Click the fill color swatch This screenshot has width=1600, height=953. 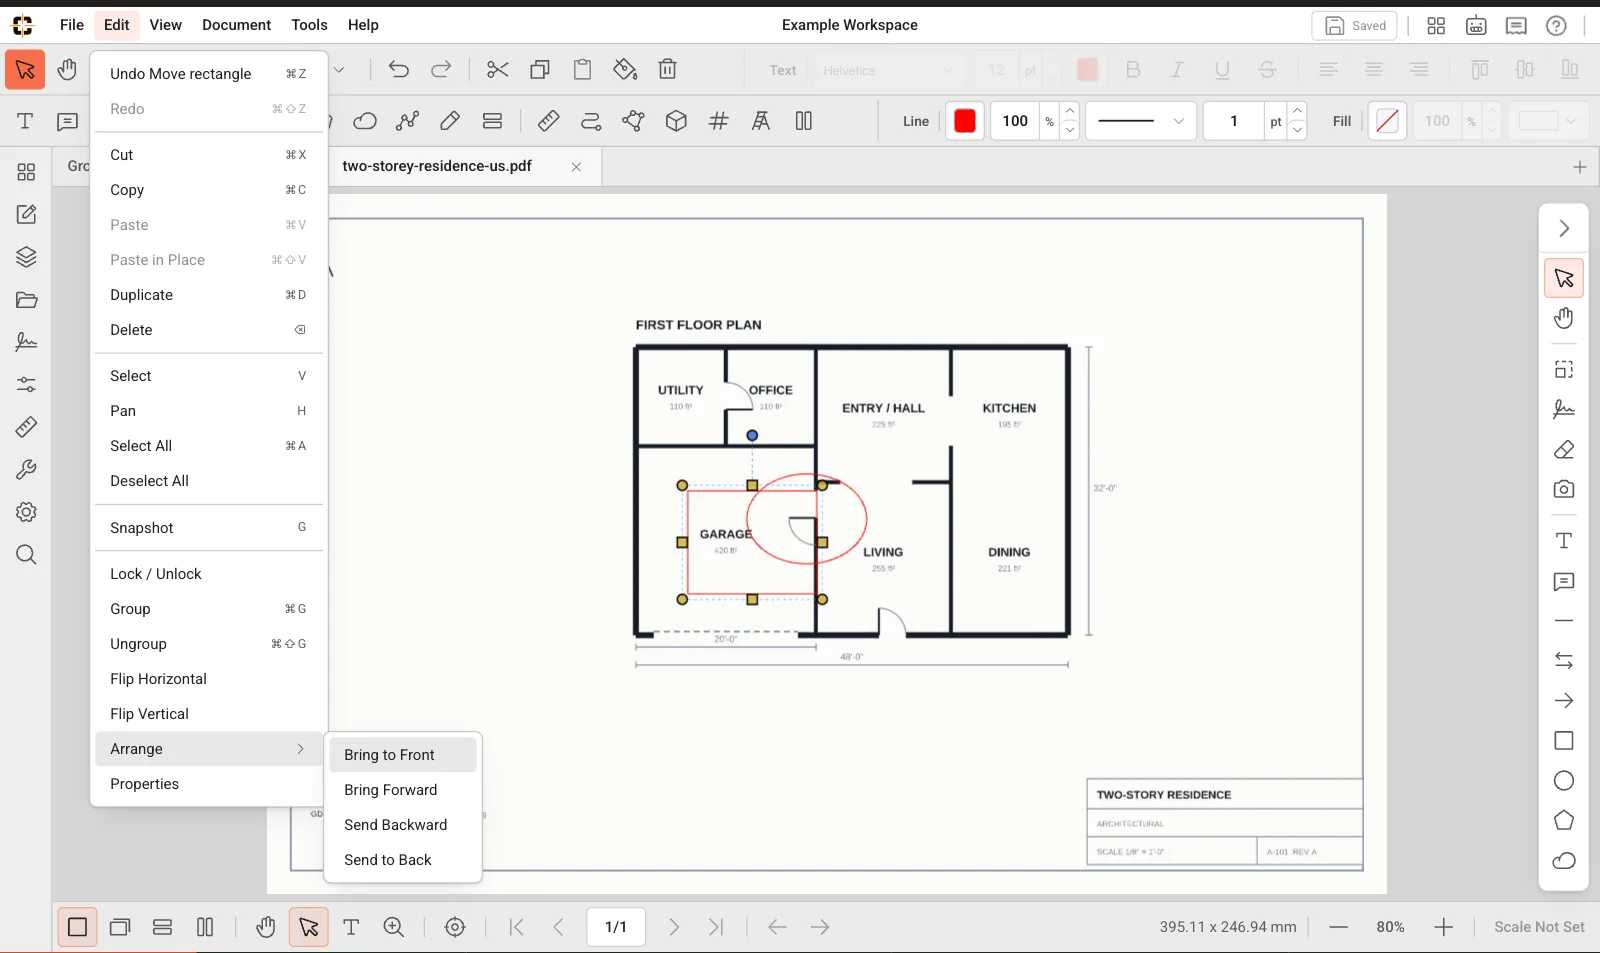(x=1387, y=121)
